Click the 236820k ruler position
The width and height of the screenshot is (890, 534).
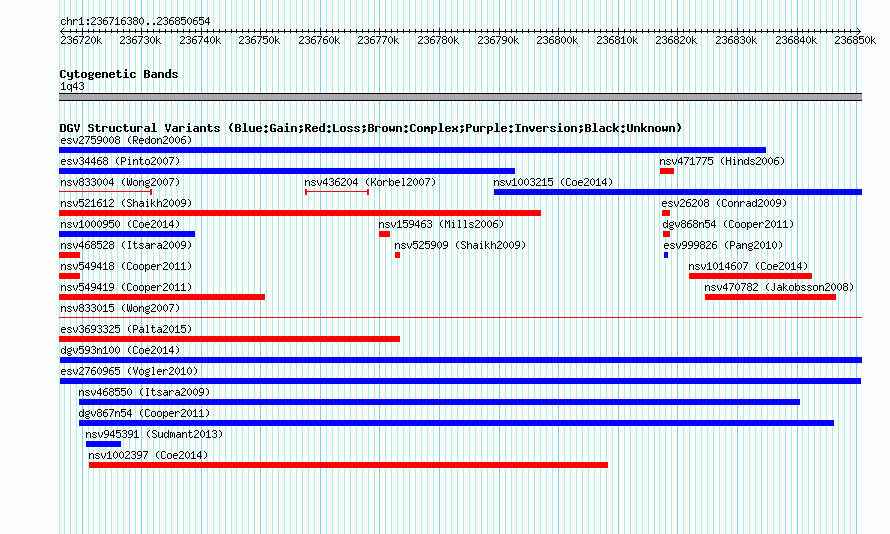(676, 41)
